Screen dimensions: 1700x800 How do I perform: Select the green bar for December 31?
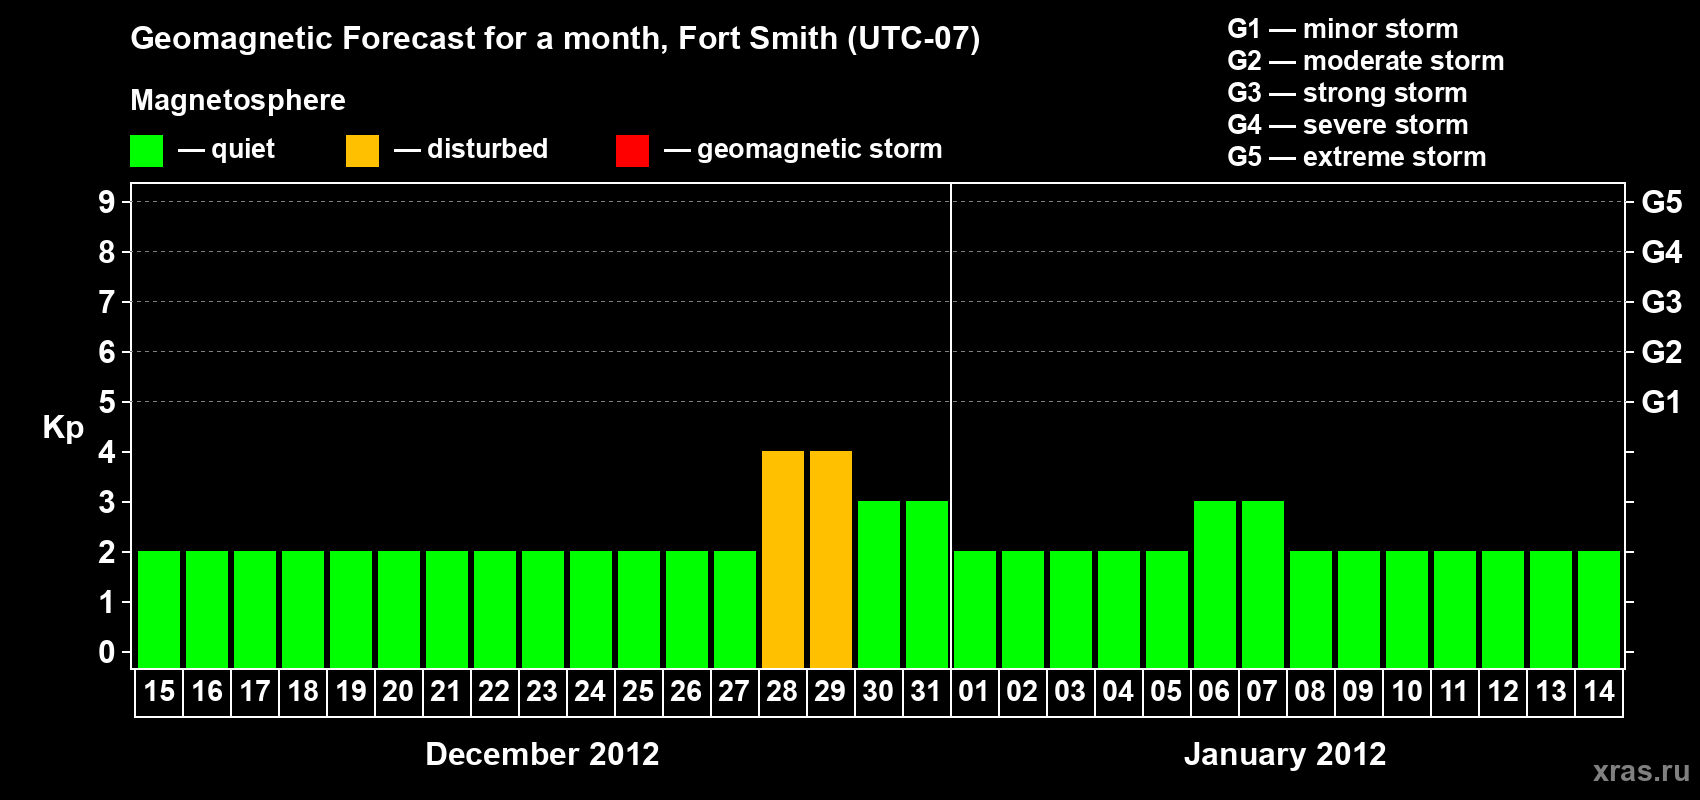click(x=927, y=584)
